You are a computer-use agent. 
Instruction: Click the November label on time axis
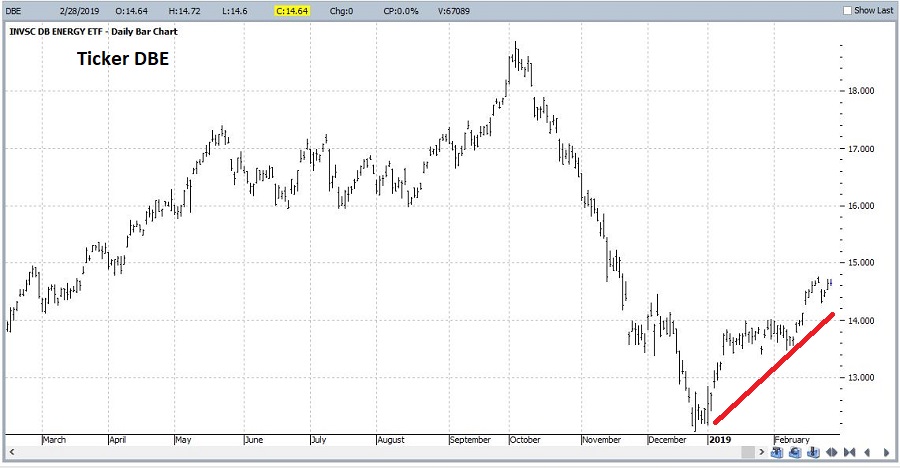click(602, 440)
